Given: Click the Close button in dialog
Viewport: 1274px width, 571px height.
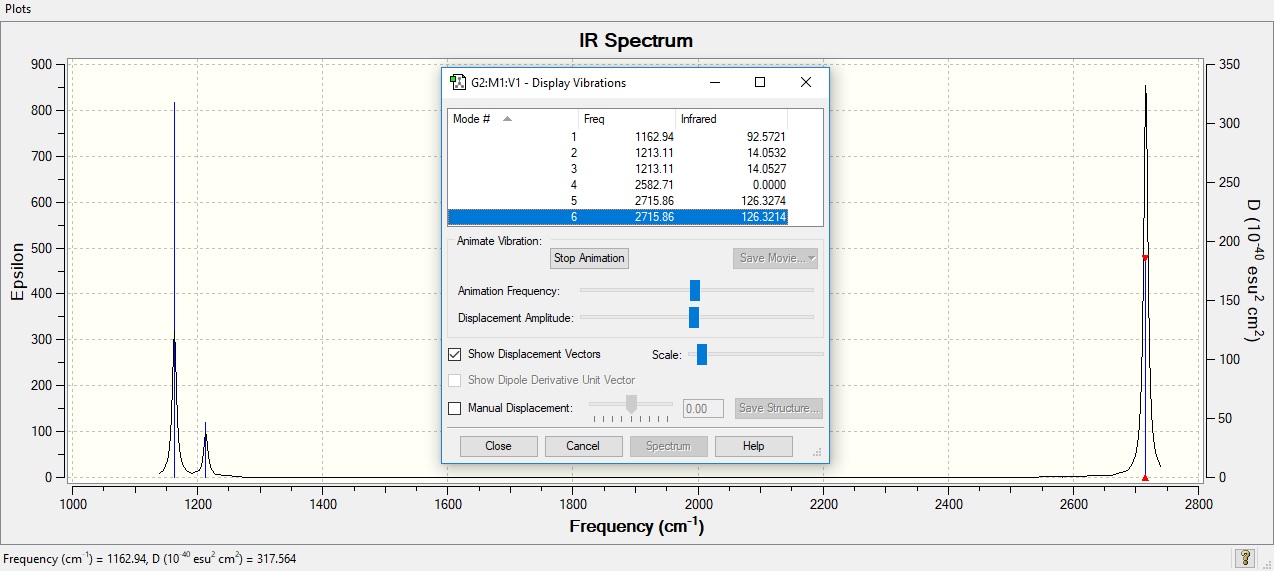Looking at the screenshot, I should (x=498, y=446).
